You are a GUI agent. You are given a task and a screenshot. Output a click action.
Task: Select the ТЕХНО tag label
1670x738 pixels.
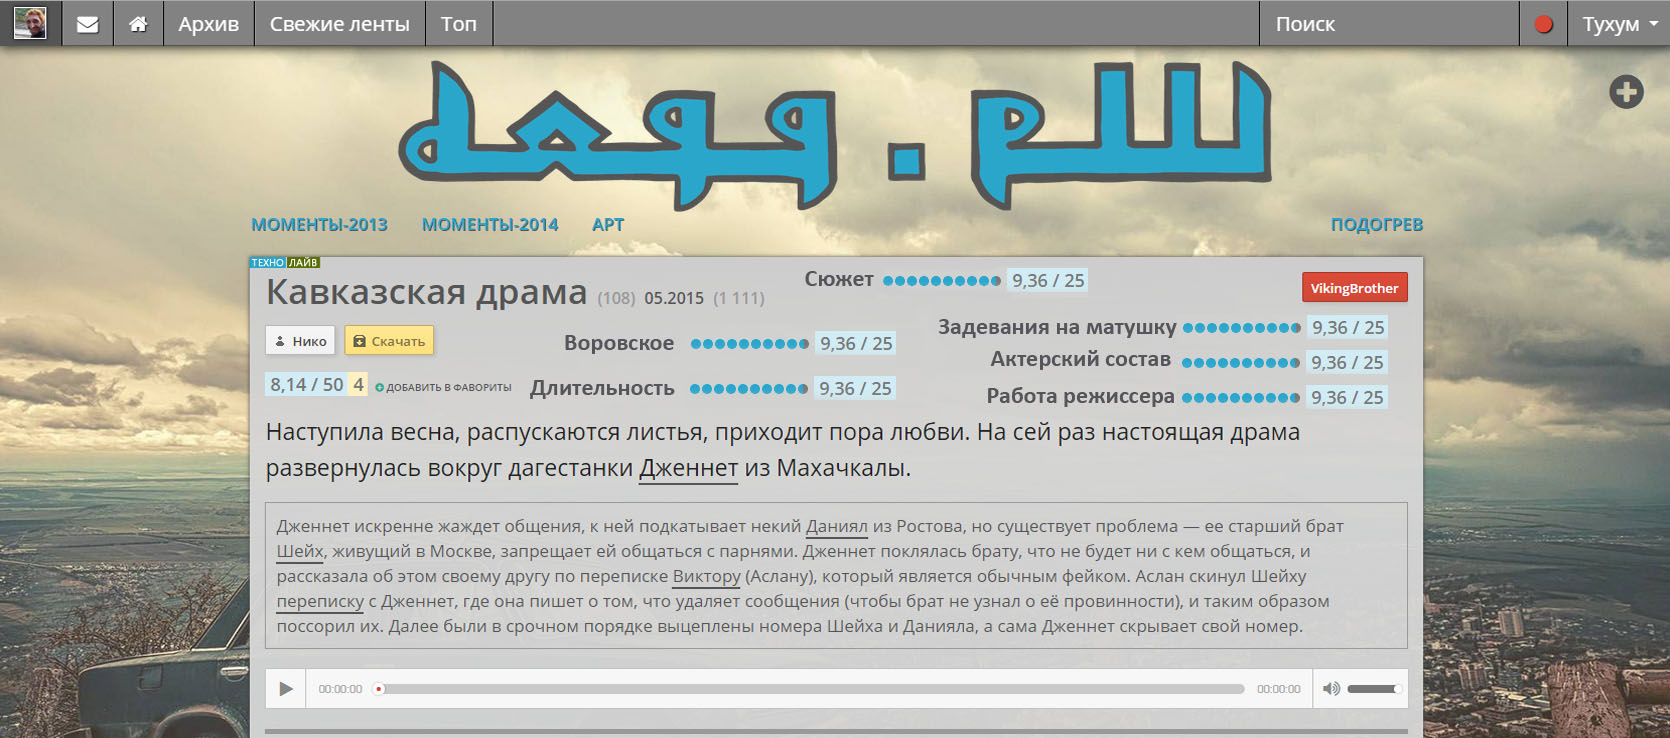click(x=268, y=263)
